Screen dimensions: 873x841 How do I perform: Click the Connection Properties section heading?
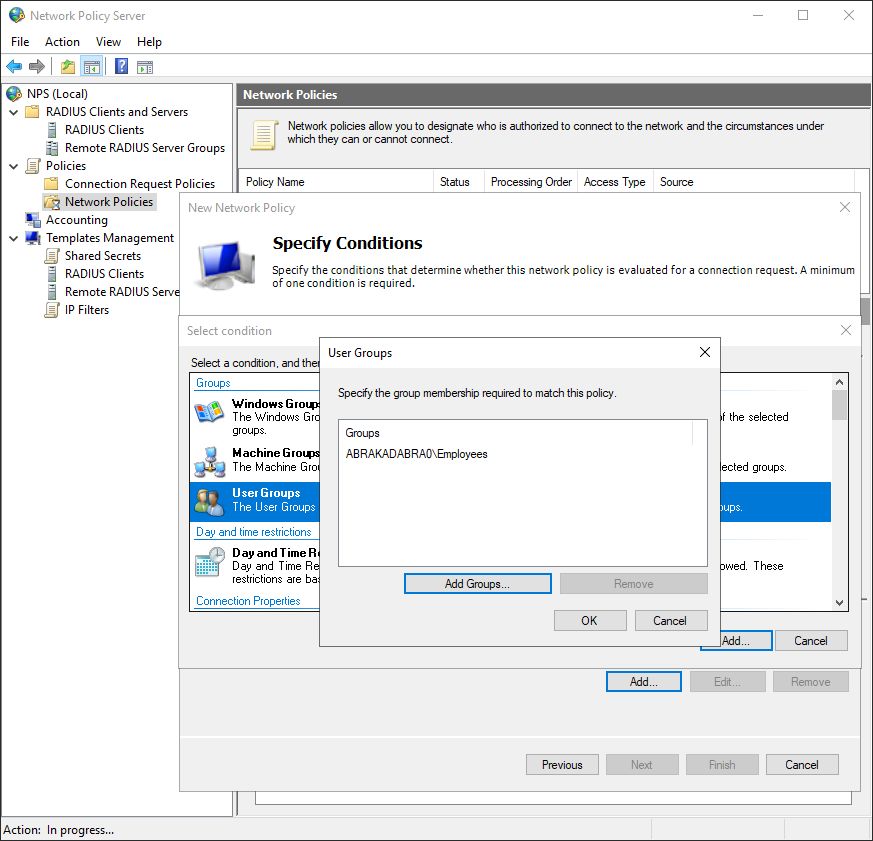click(248, 601)
